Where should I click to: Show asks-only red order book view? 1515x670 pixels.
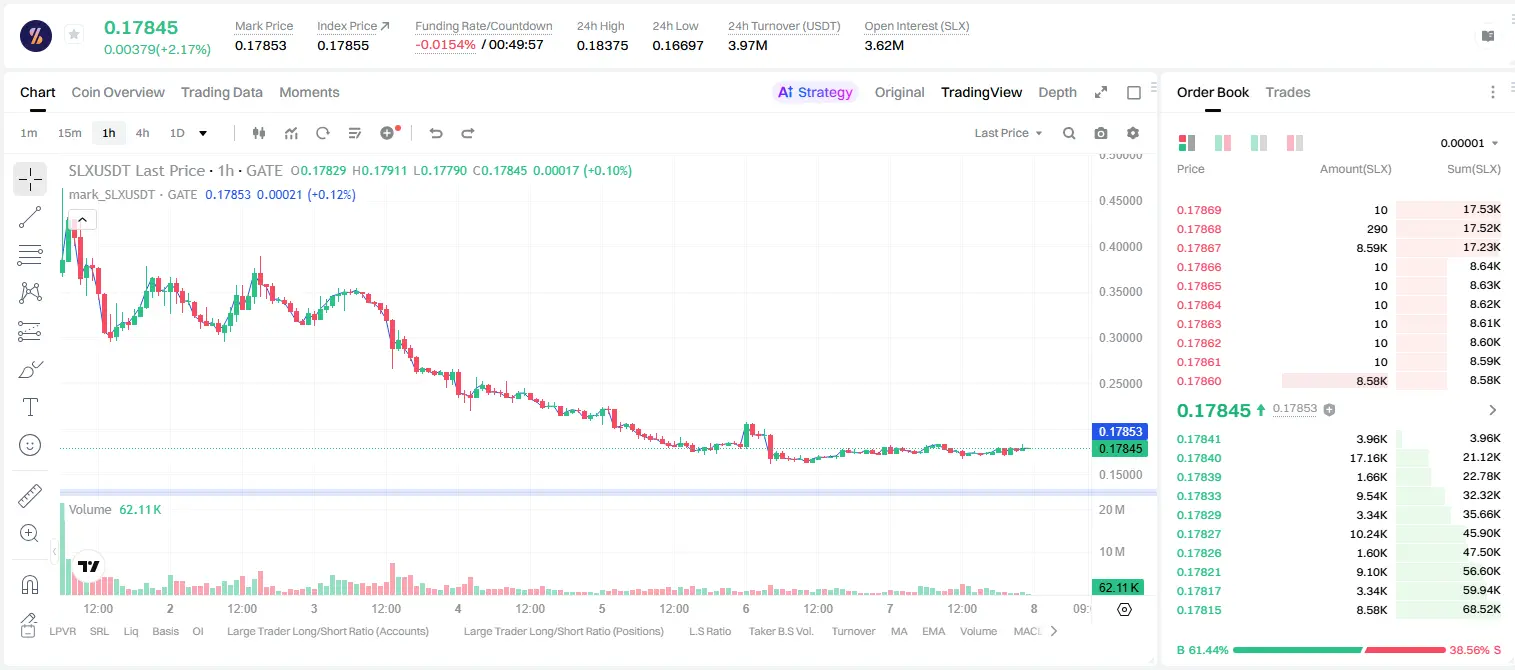(x=1295, y=143)
